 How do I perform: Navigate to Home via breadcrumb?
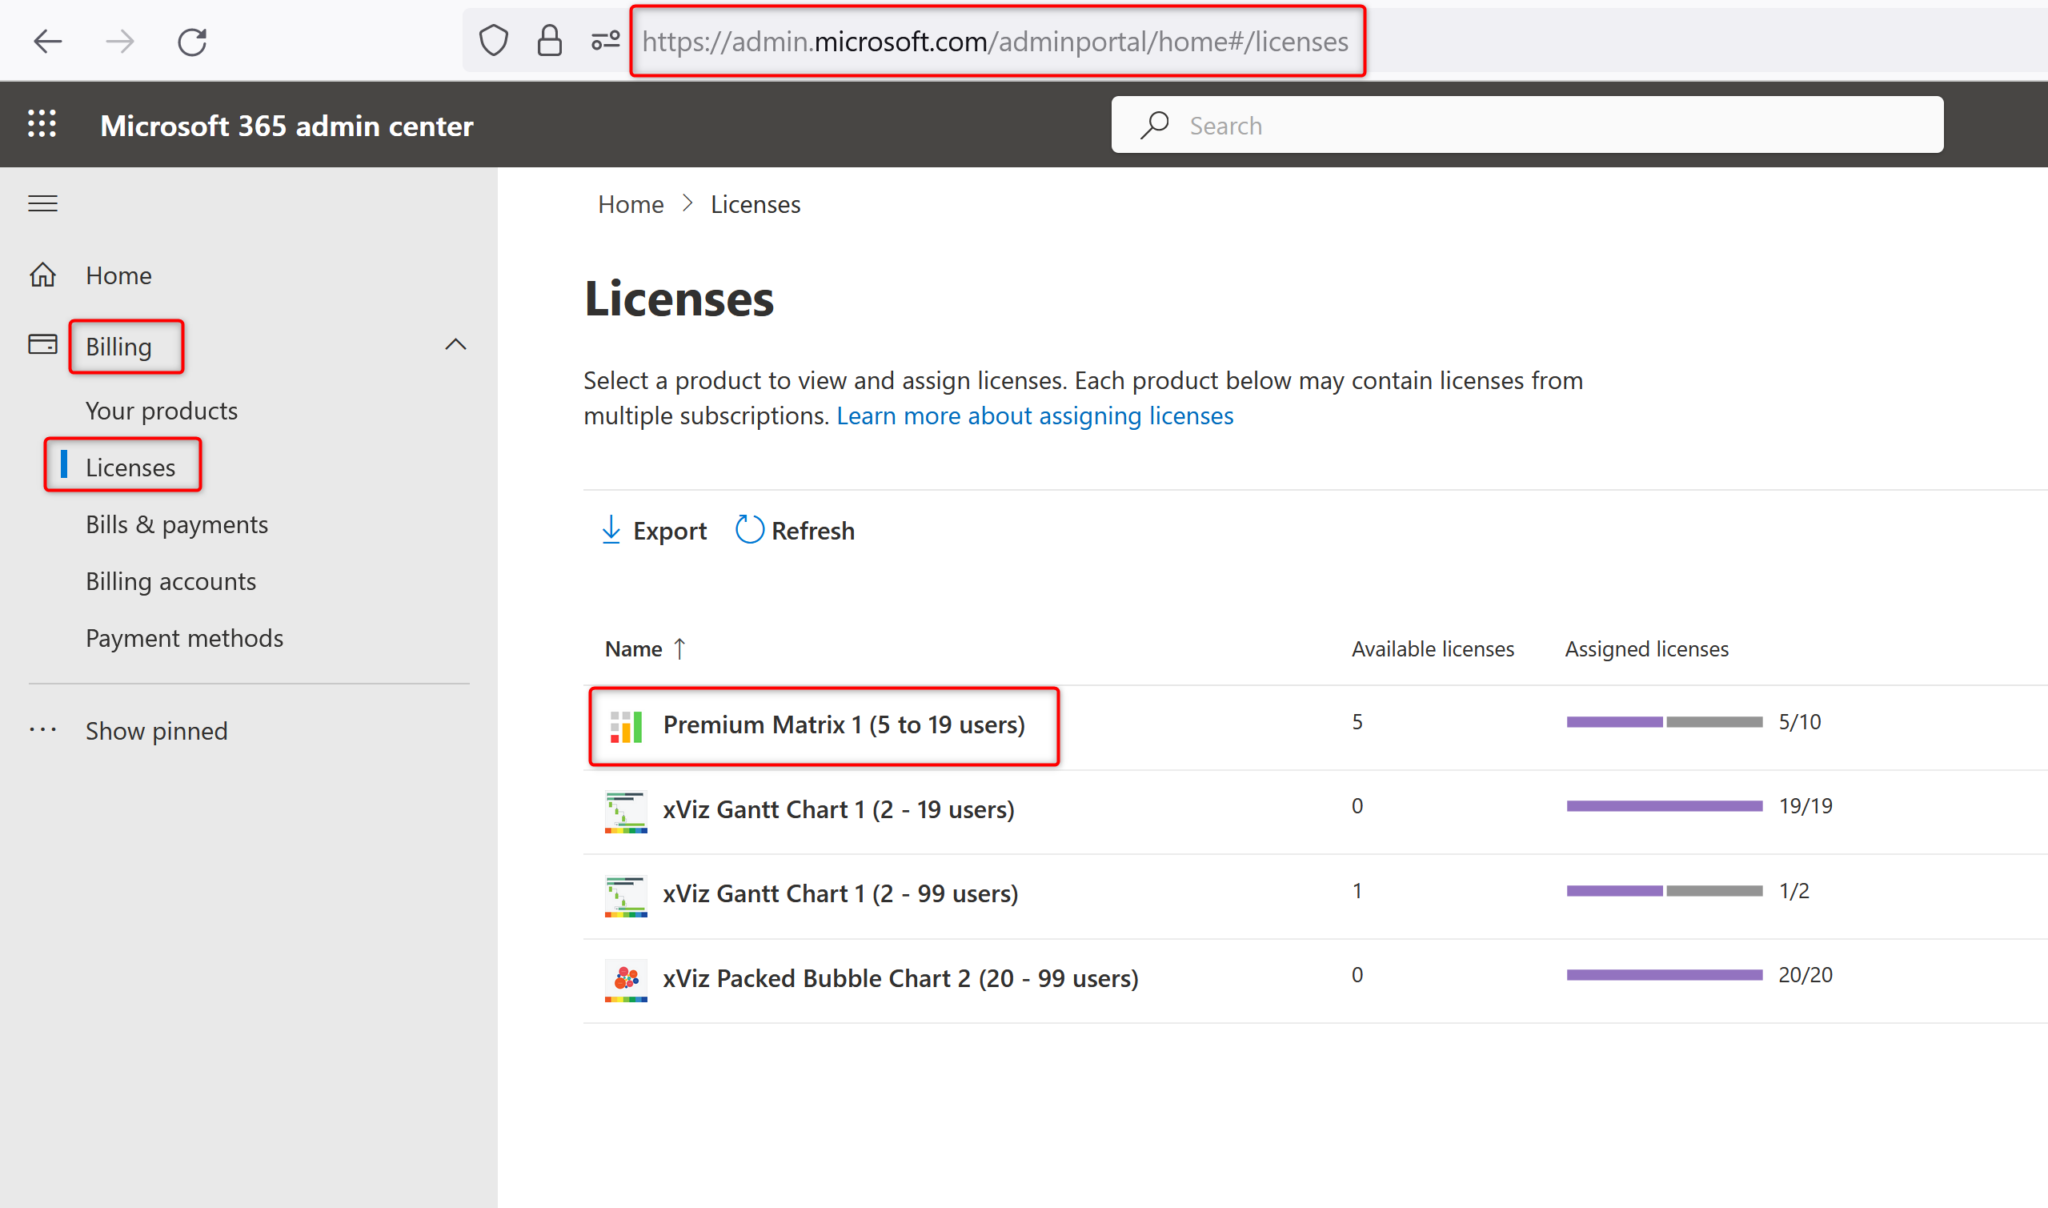tap(630, 203)
